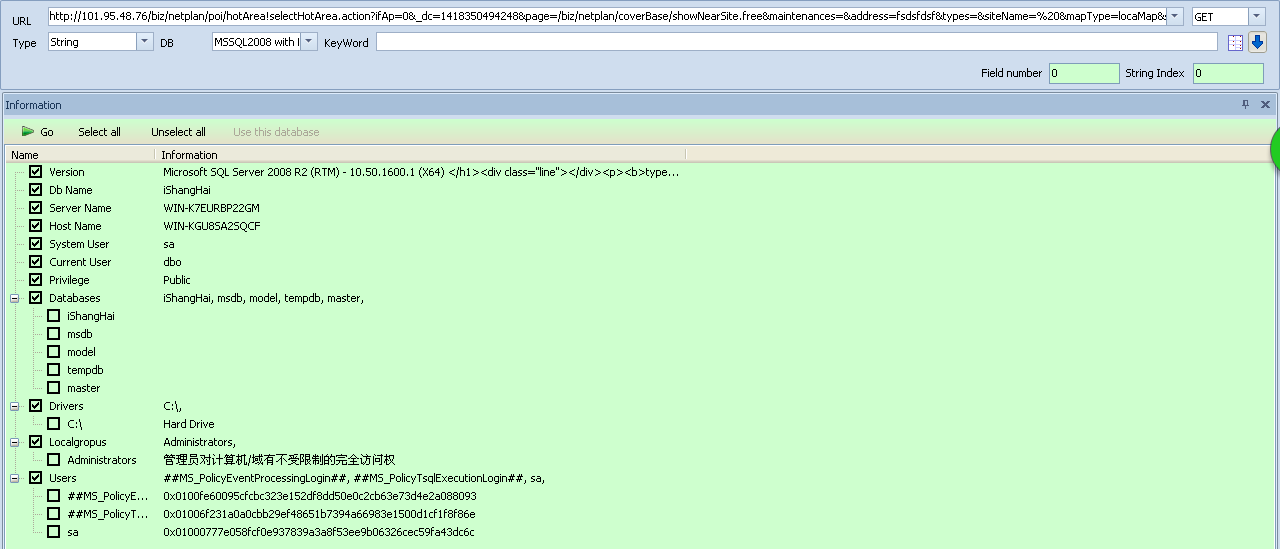Click the Microsoft SQL Server 2008 R2 text
This screenshot has width=1280, height=549.
[x=421, y=172]
